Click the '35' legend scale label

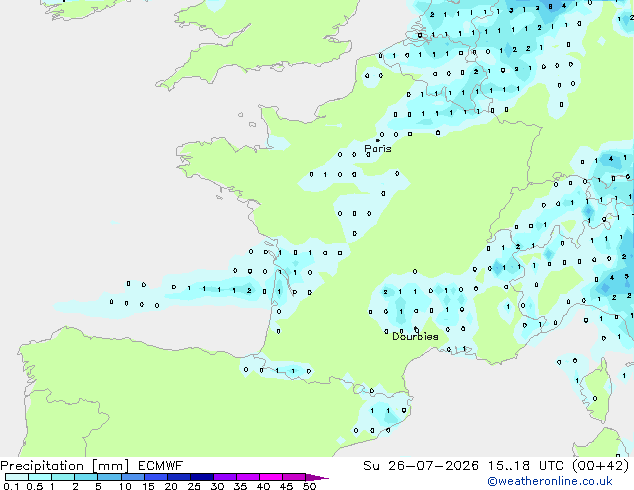tap(240, 486)
